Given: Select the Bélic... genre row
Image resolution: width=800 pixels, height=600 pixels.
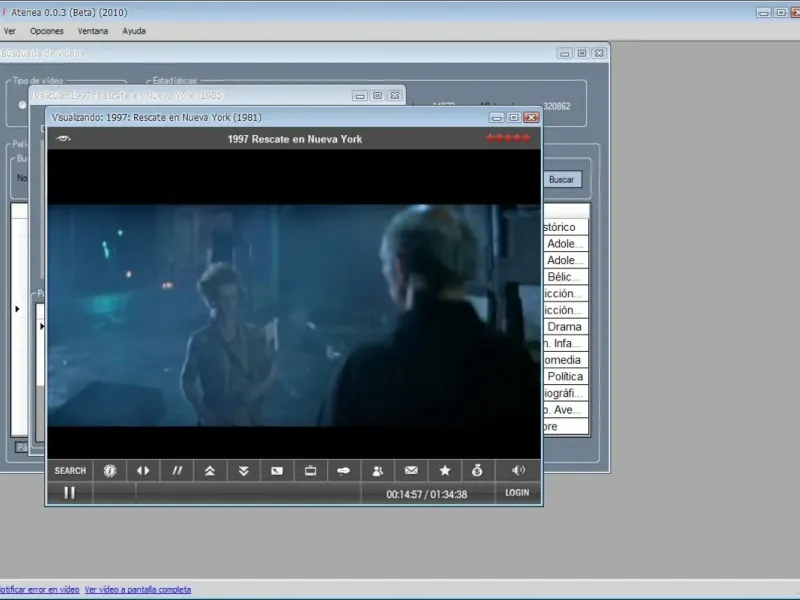Looking at the screenshot, I should click(x=565, y=277).
